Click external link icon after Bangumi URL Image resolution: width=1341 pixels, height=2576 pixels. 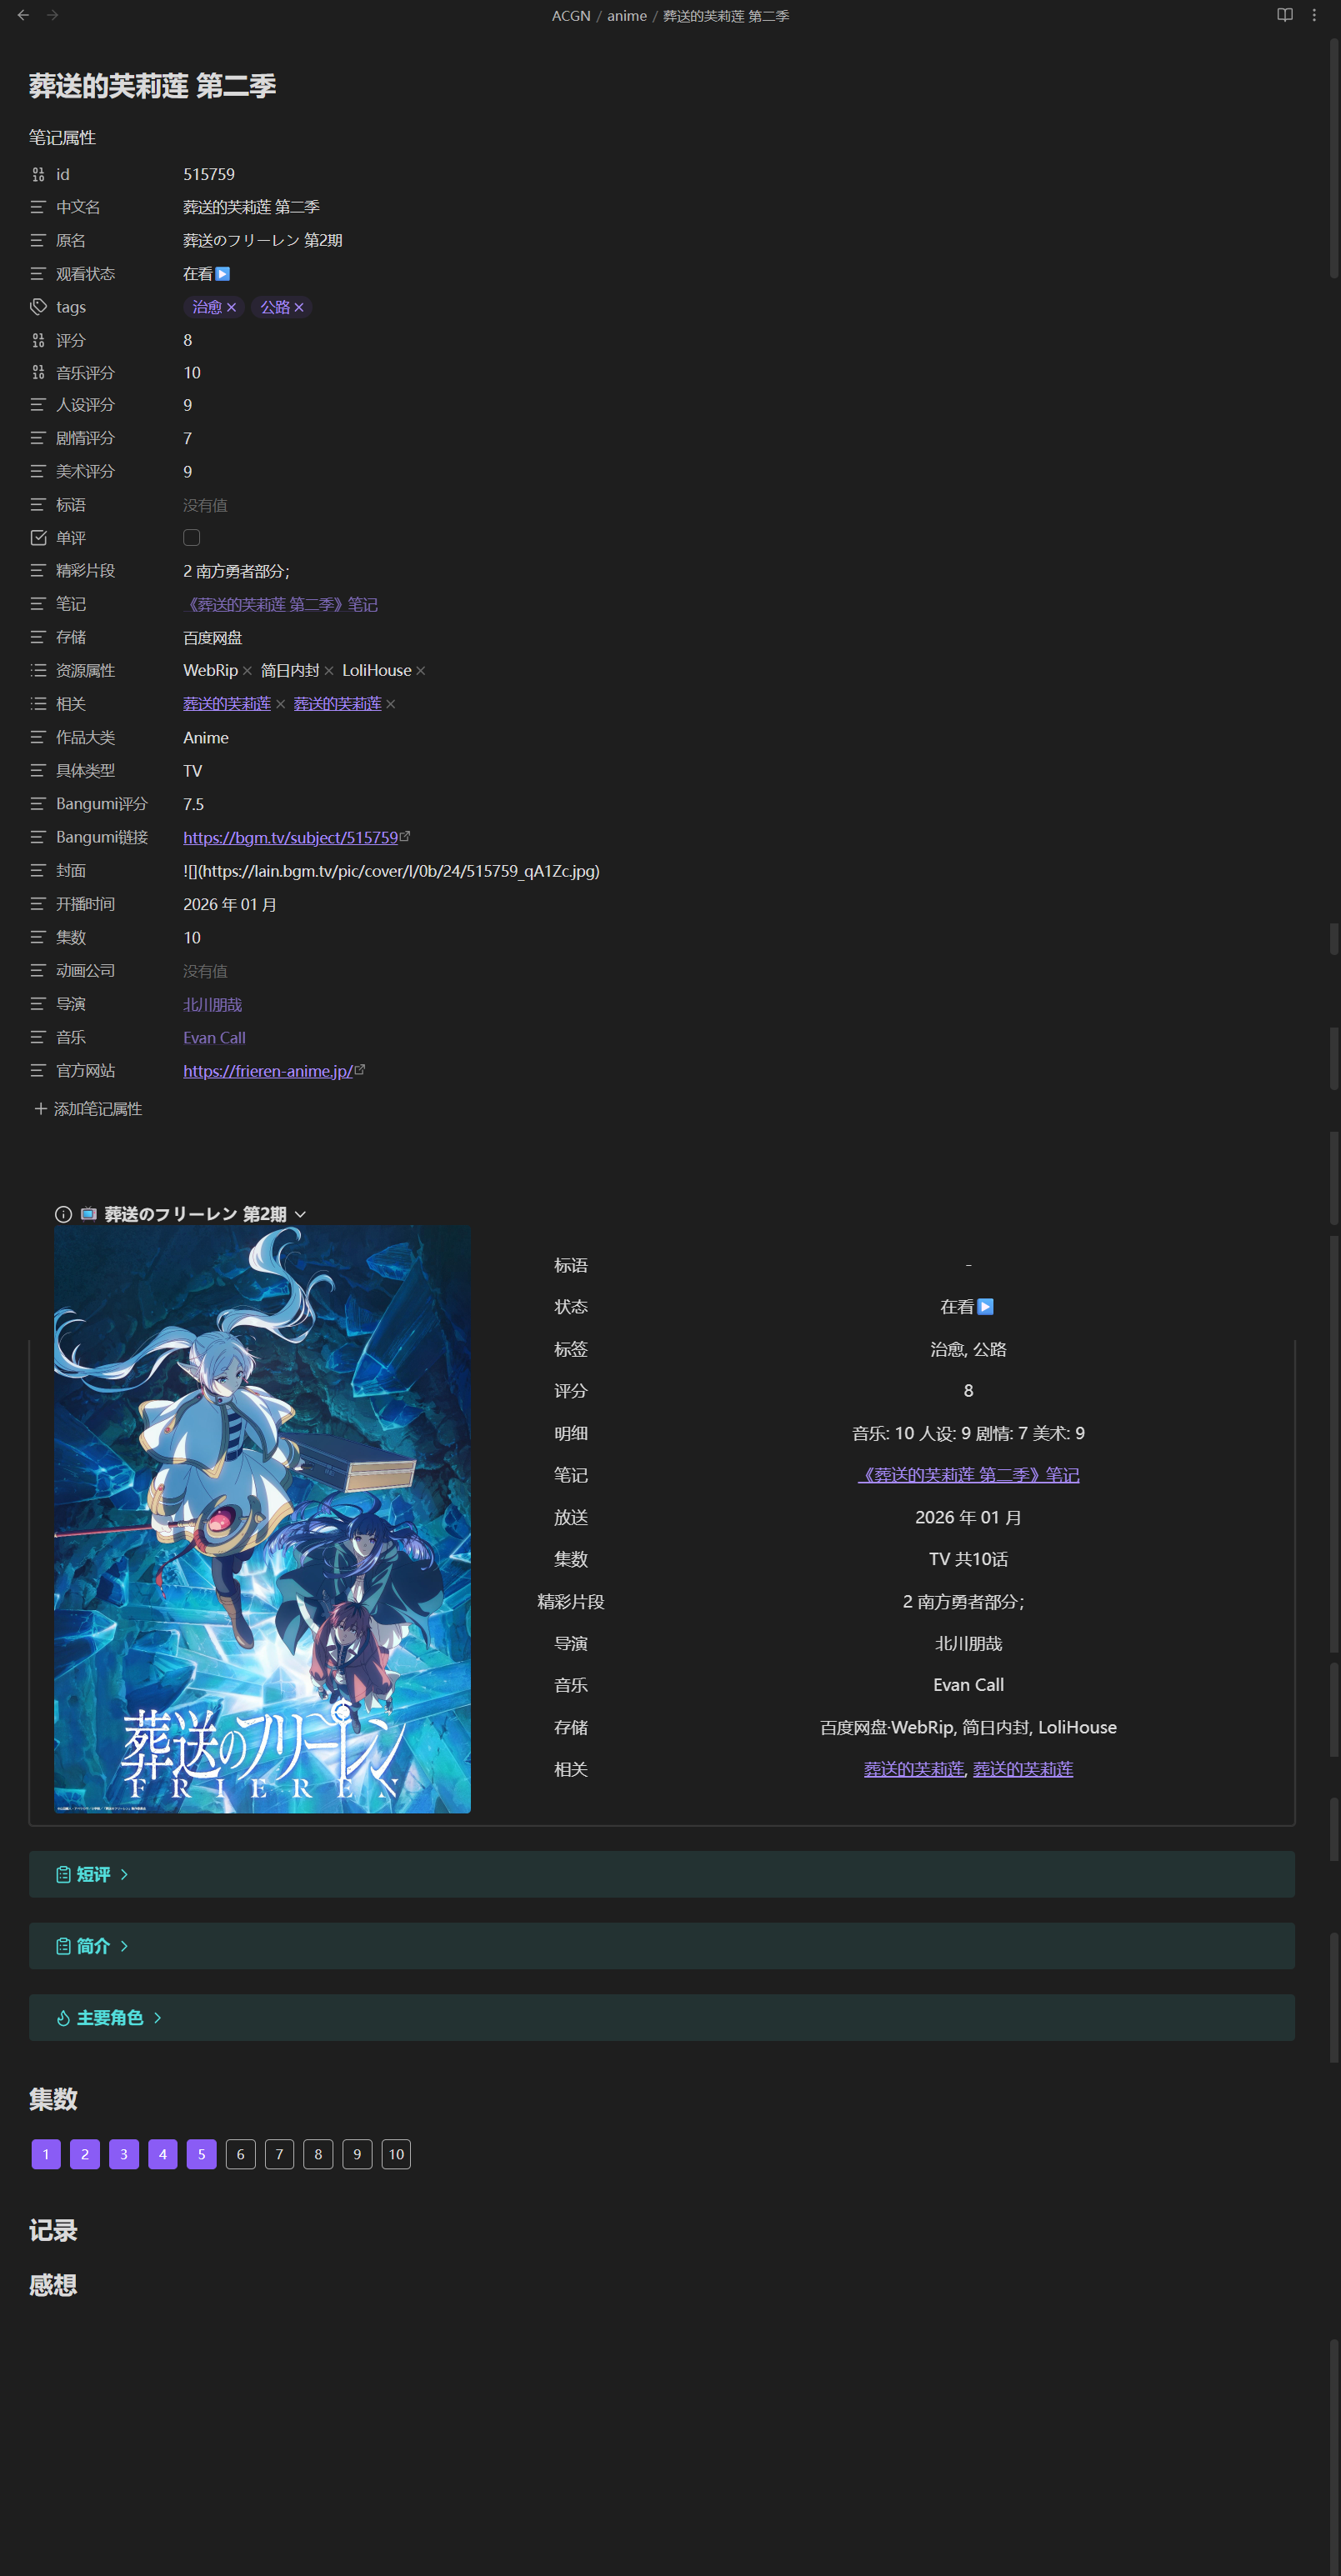point(405,836)
